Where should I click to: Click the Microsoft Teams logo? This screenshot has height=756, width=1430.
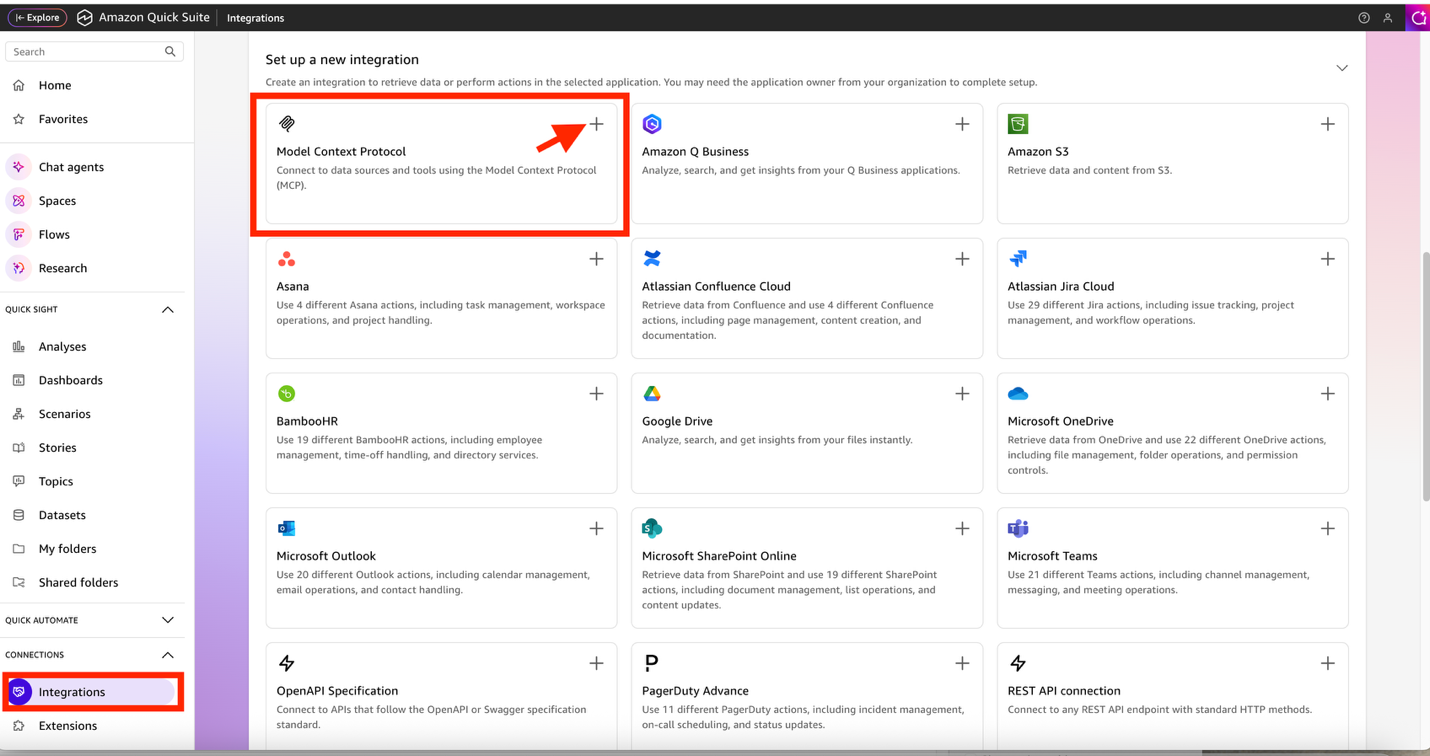coord(1018,528)
